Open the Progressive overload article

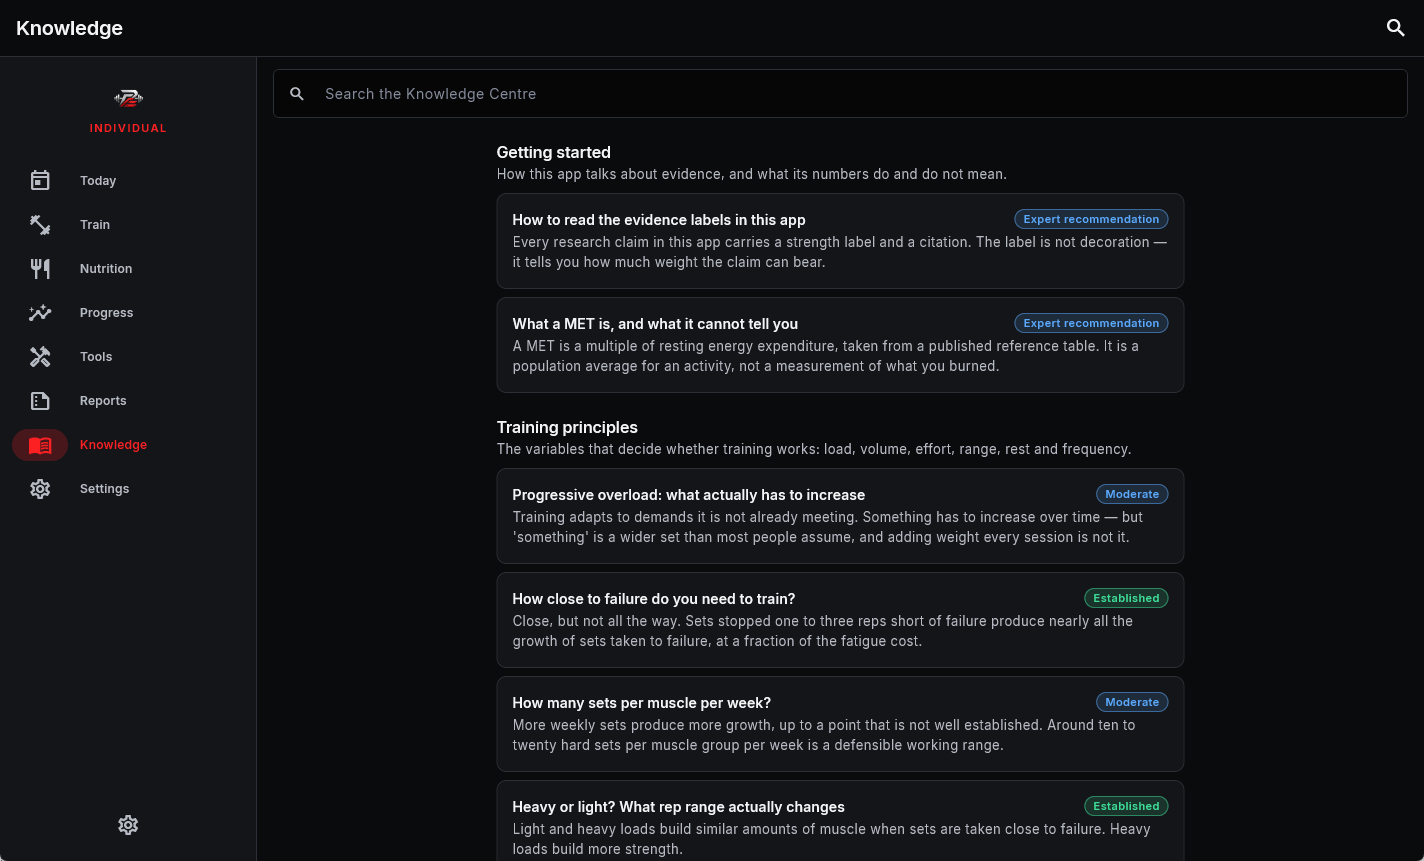[x=840, y=516]
